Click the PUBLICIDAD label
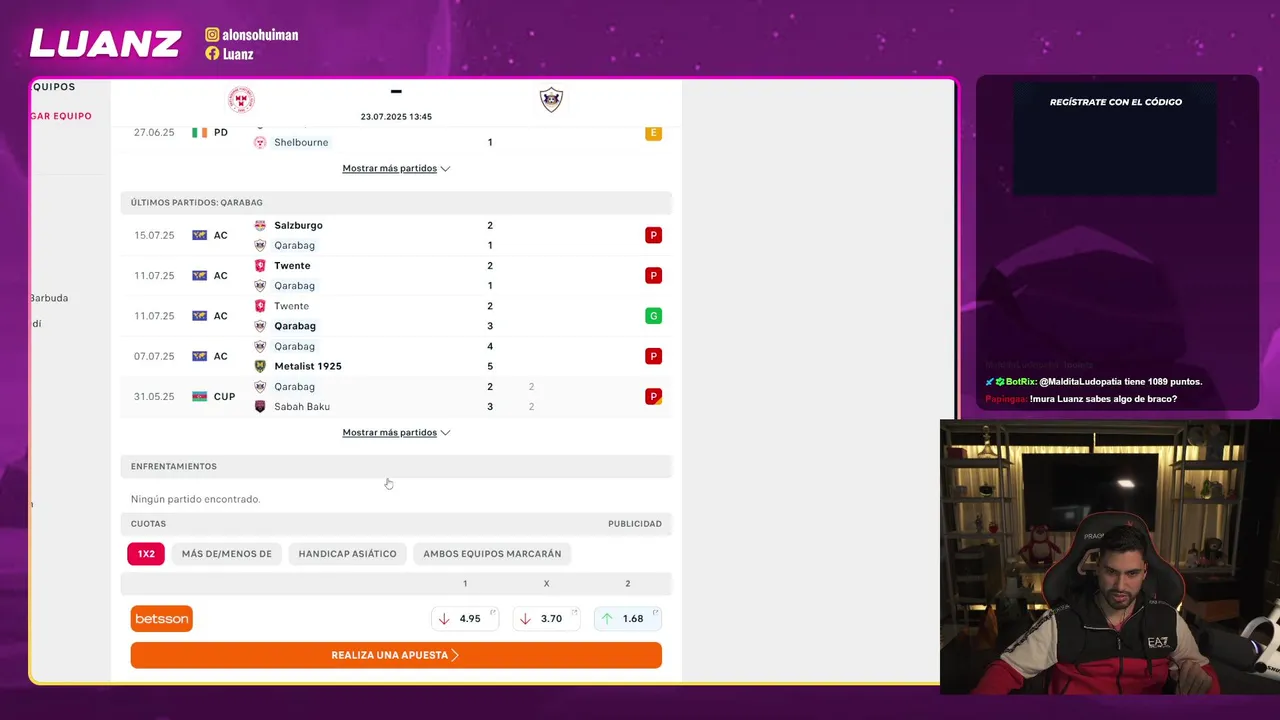 click(x=635, y=524)
